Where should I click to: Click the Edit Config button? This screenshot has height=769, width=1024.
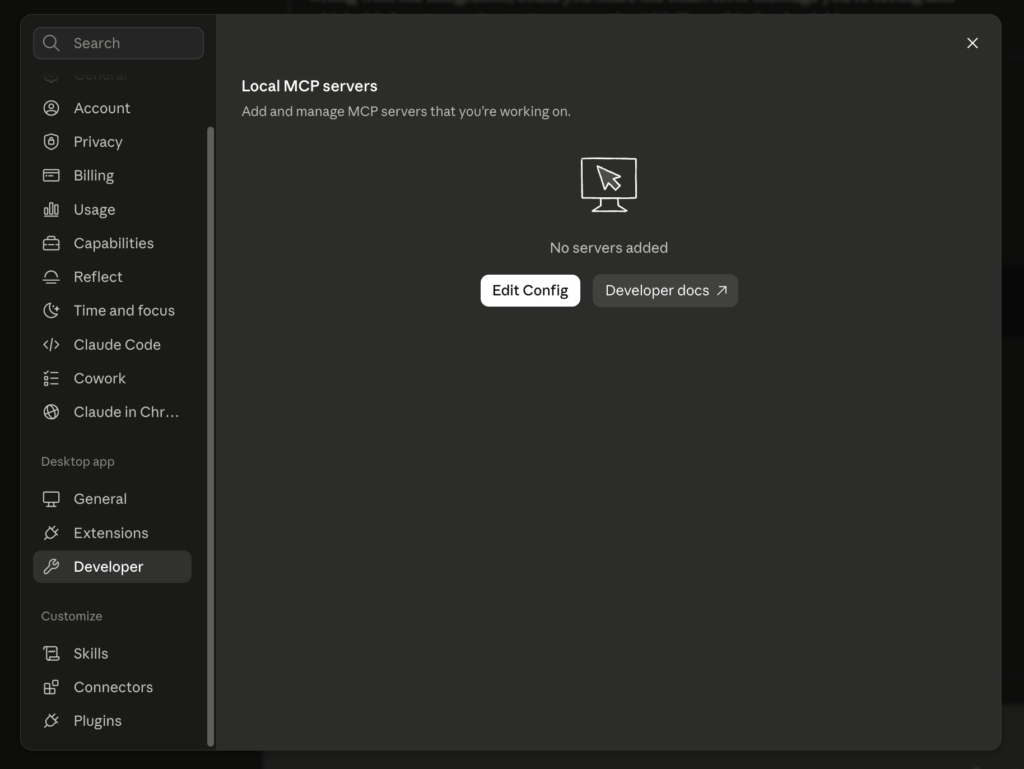(x=530, y=290)
